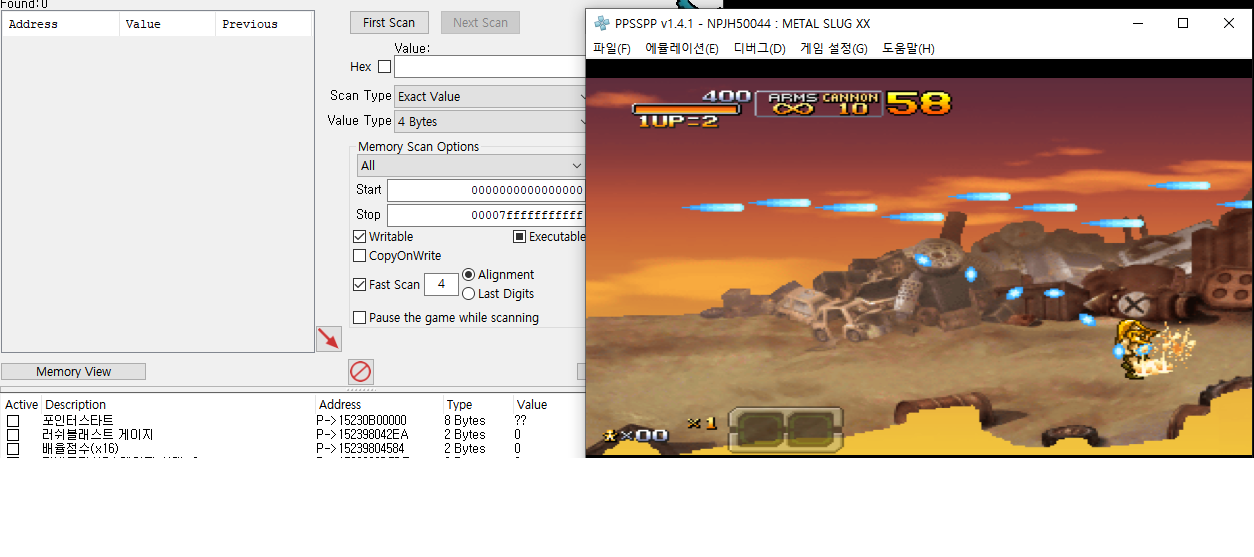
Task: Click the 58 timer in game HUD
Action: click(917, 103)
